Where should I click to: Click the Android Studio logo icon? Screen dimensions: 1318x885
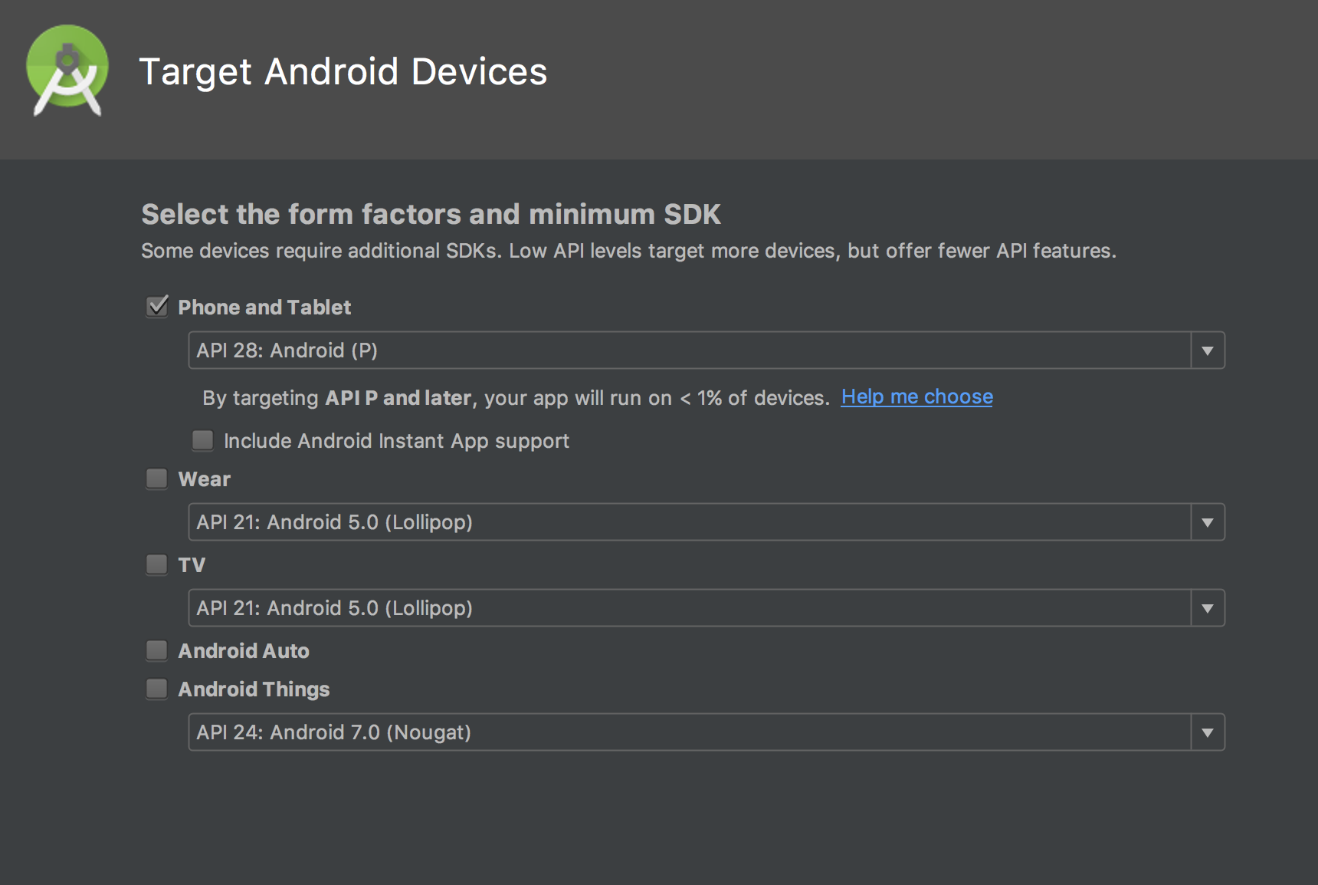(x=68, y=71)
